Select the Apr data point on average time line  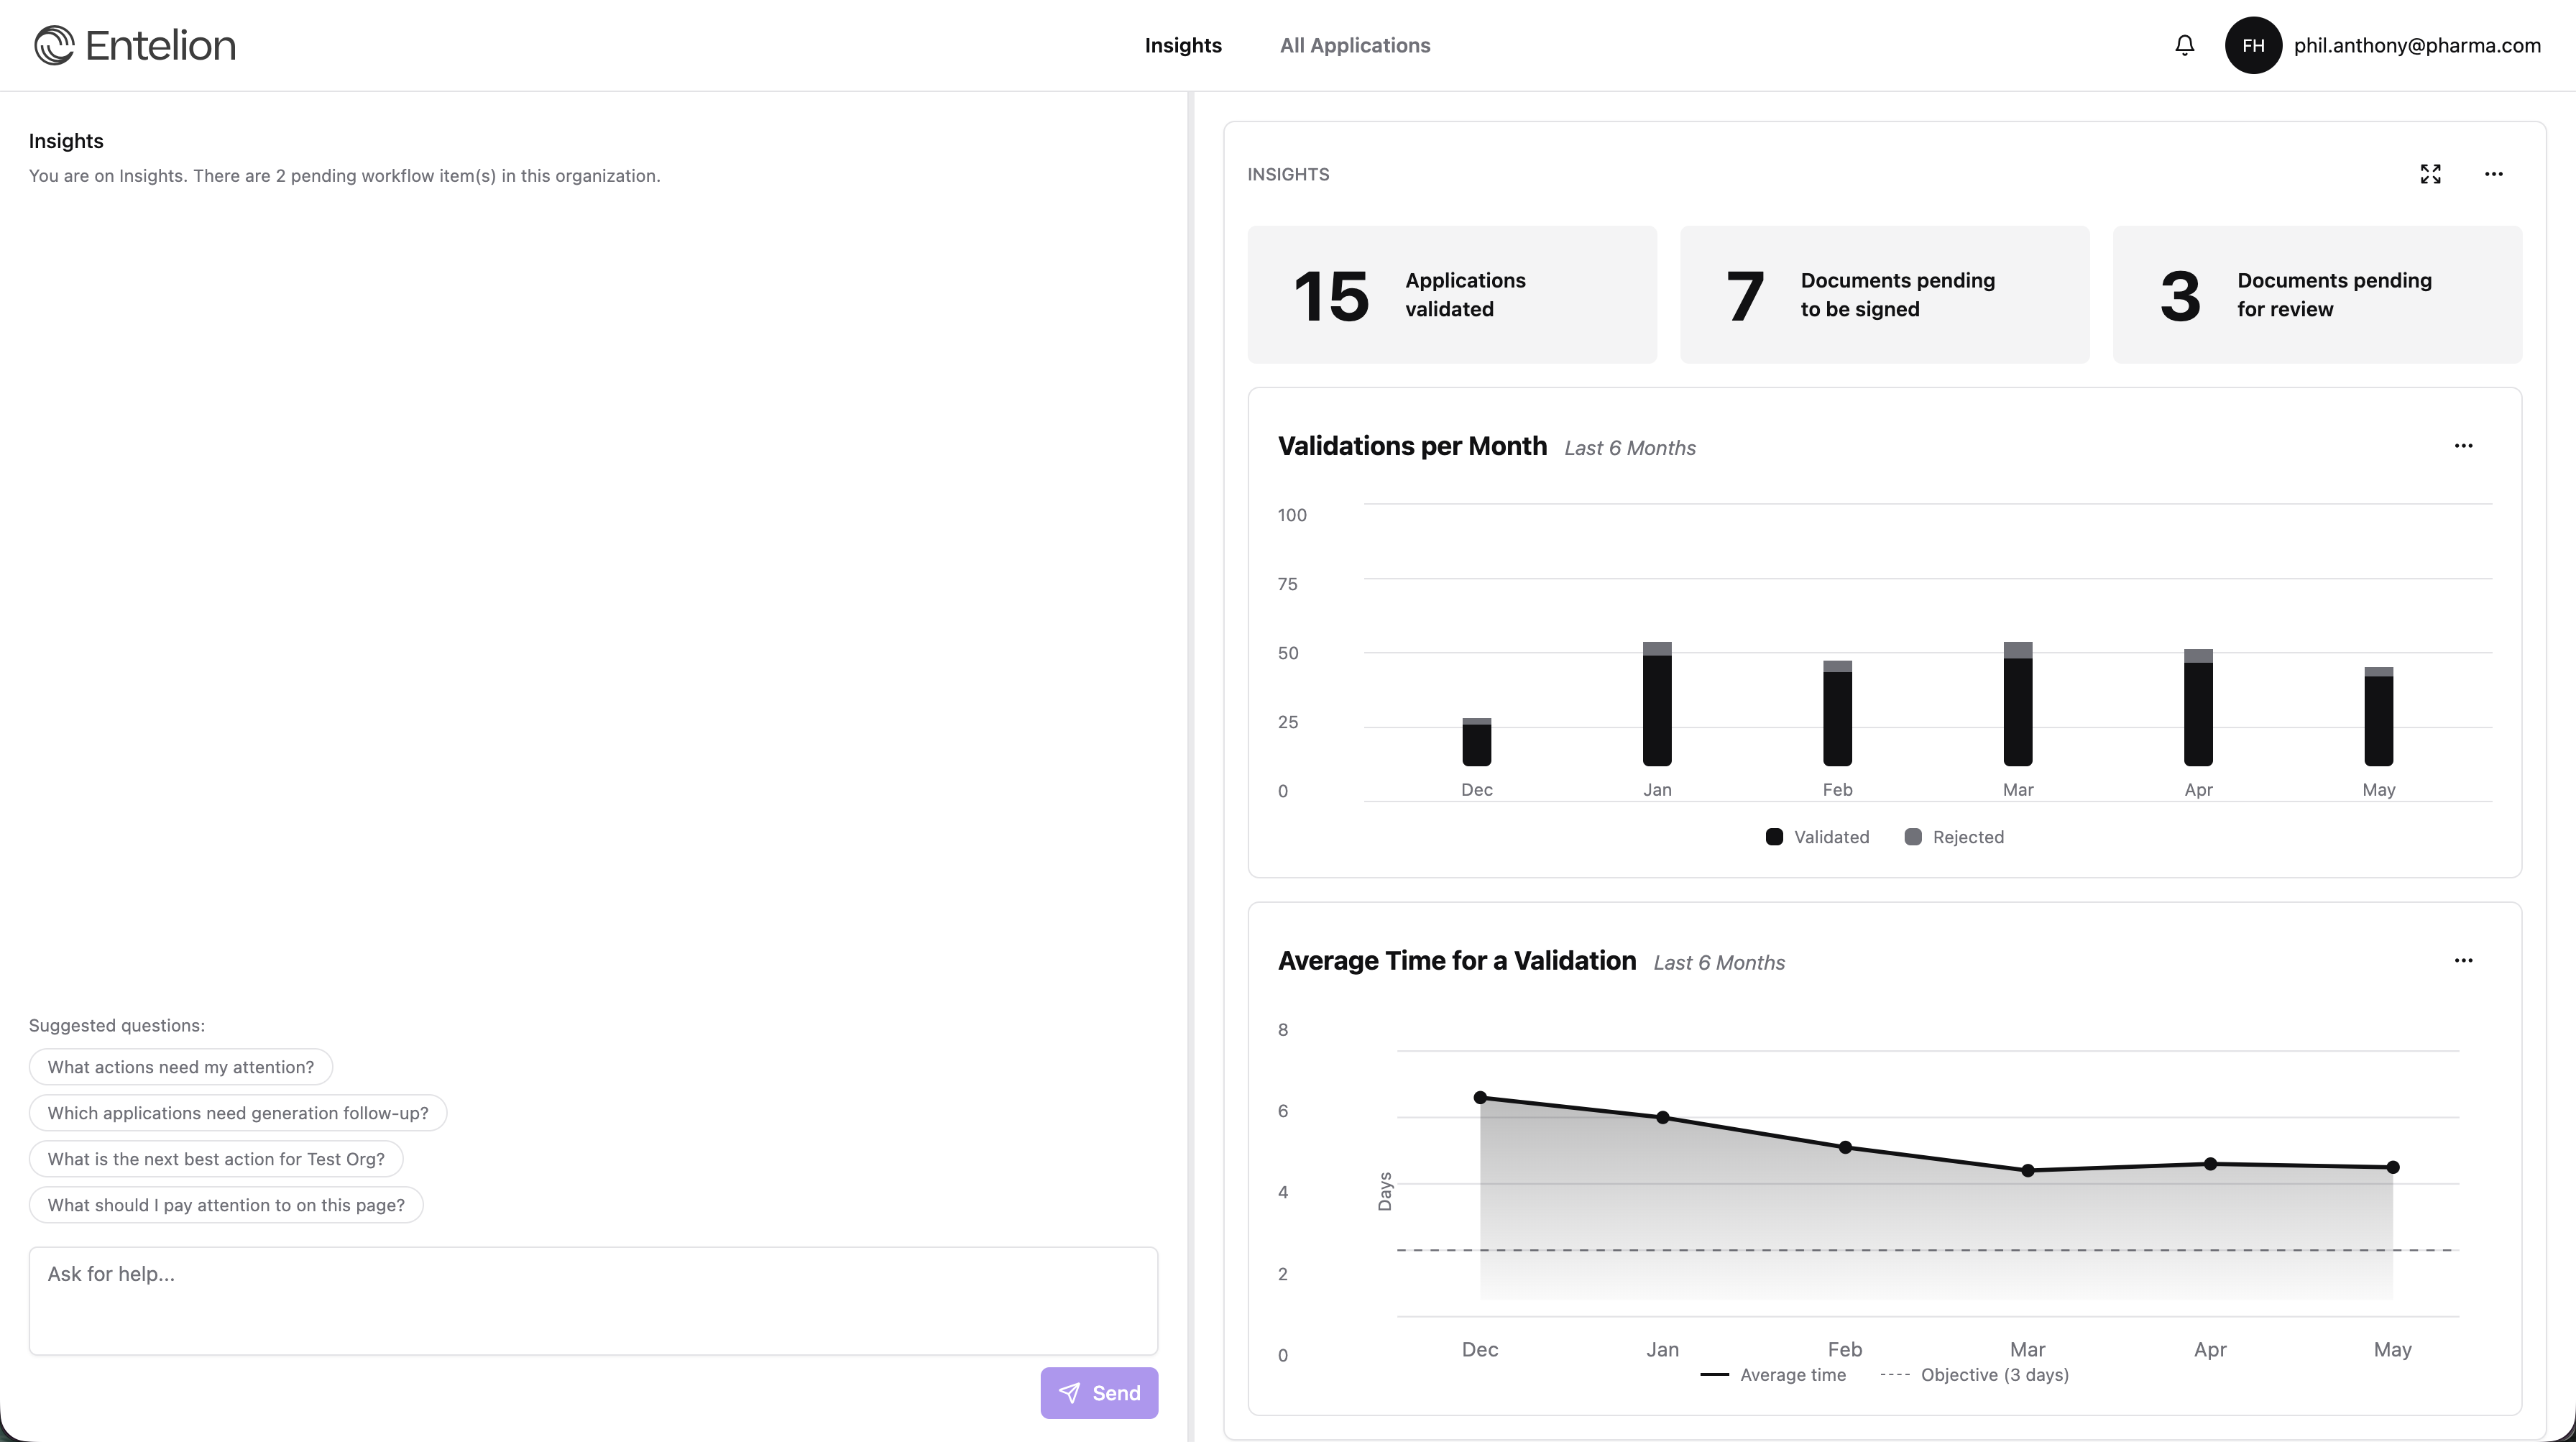point(2210,1164)
